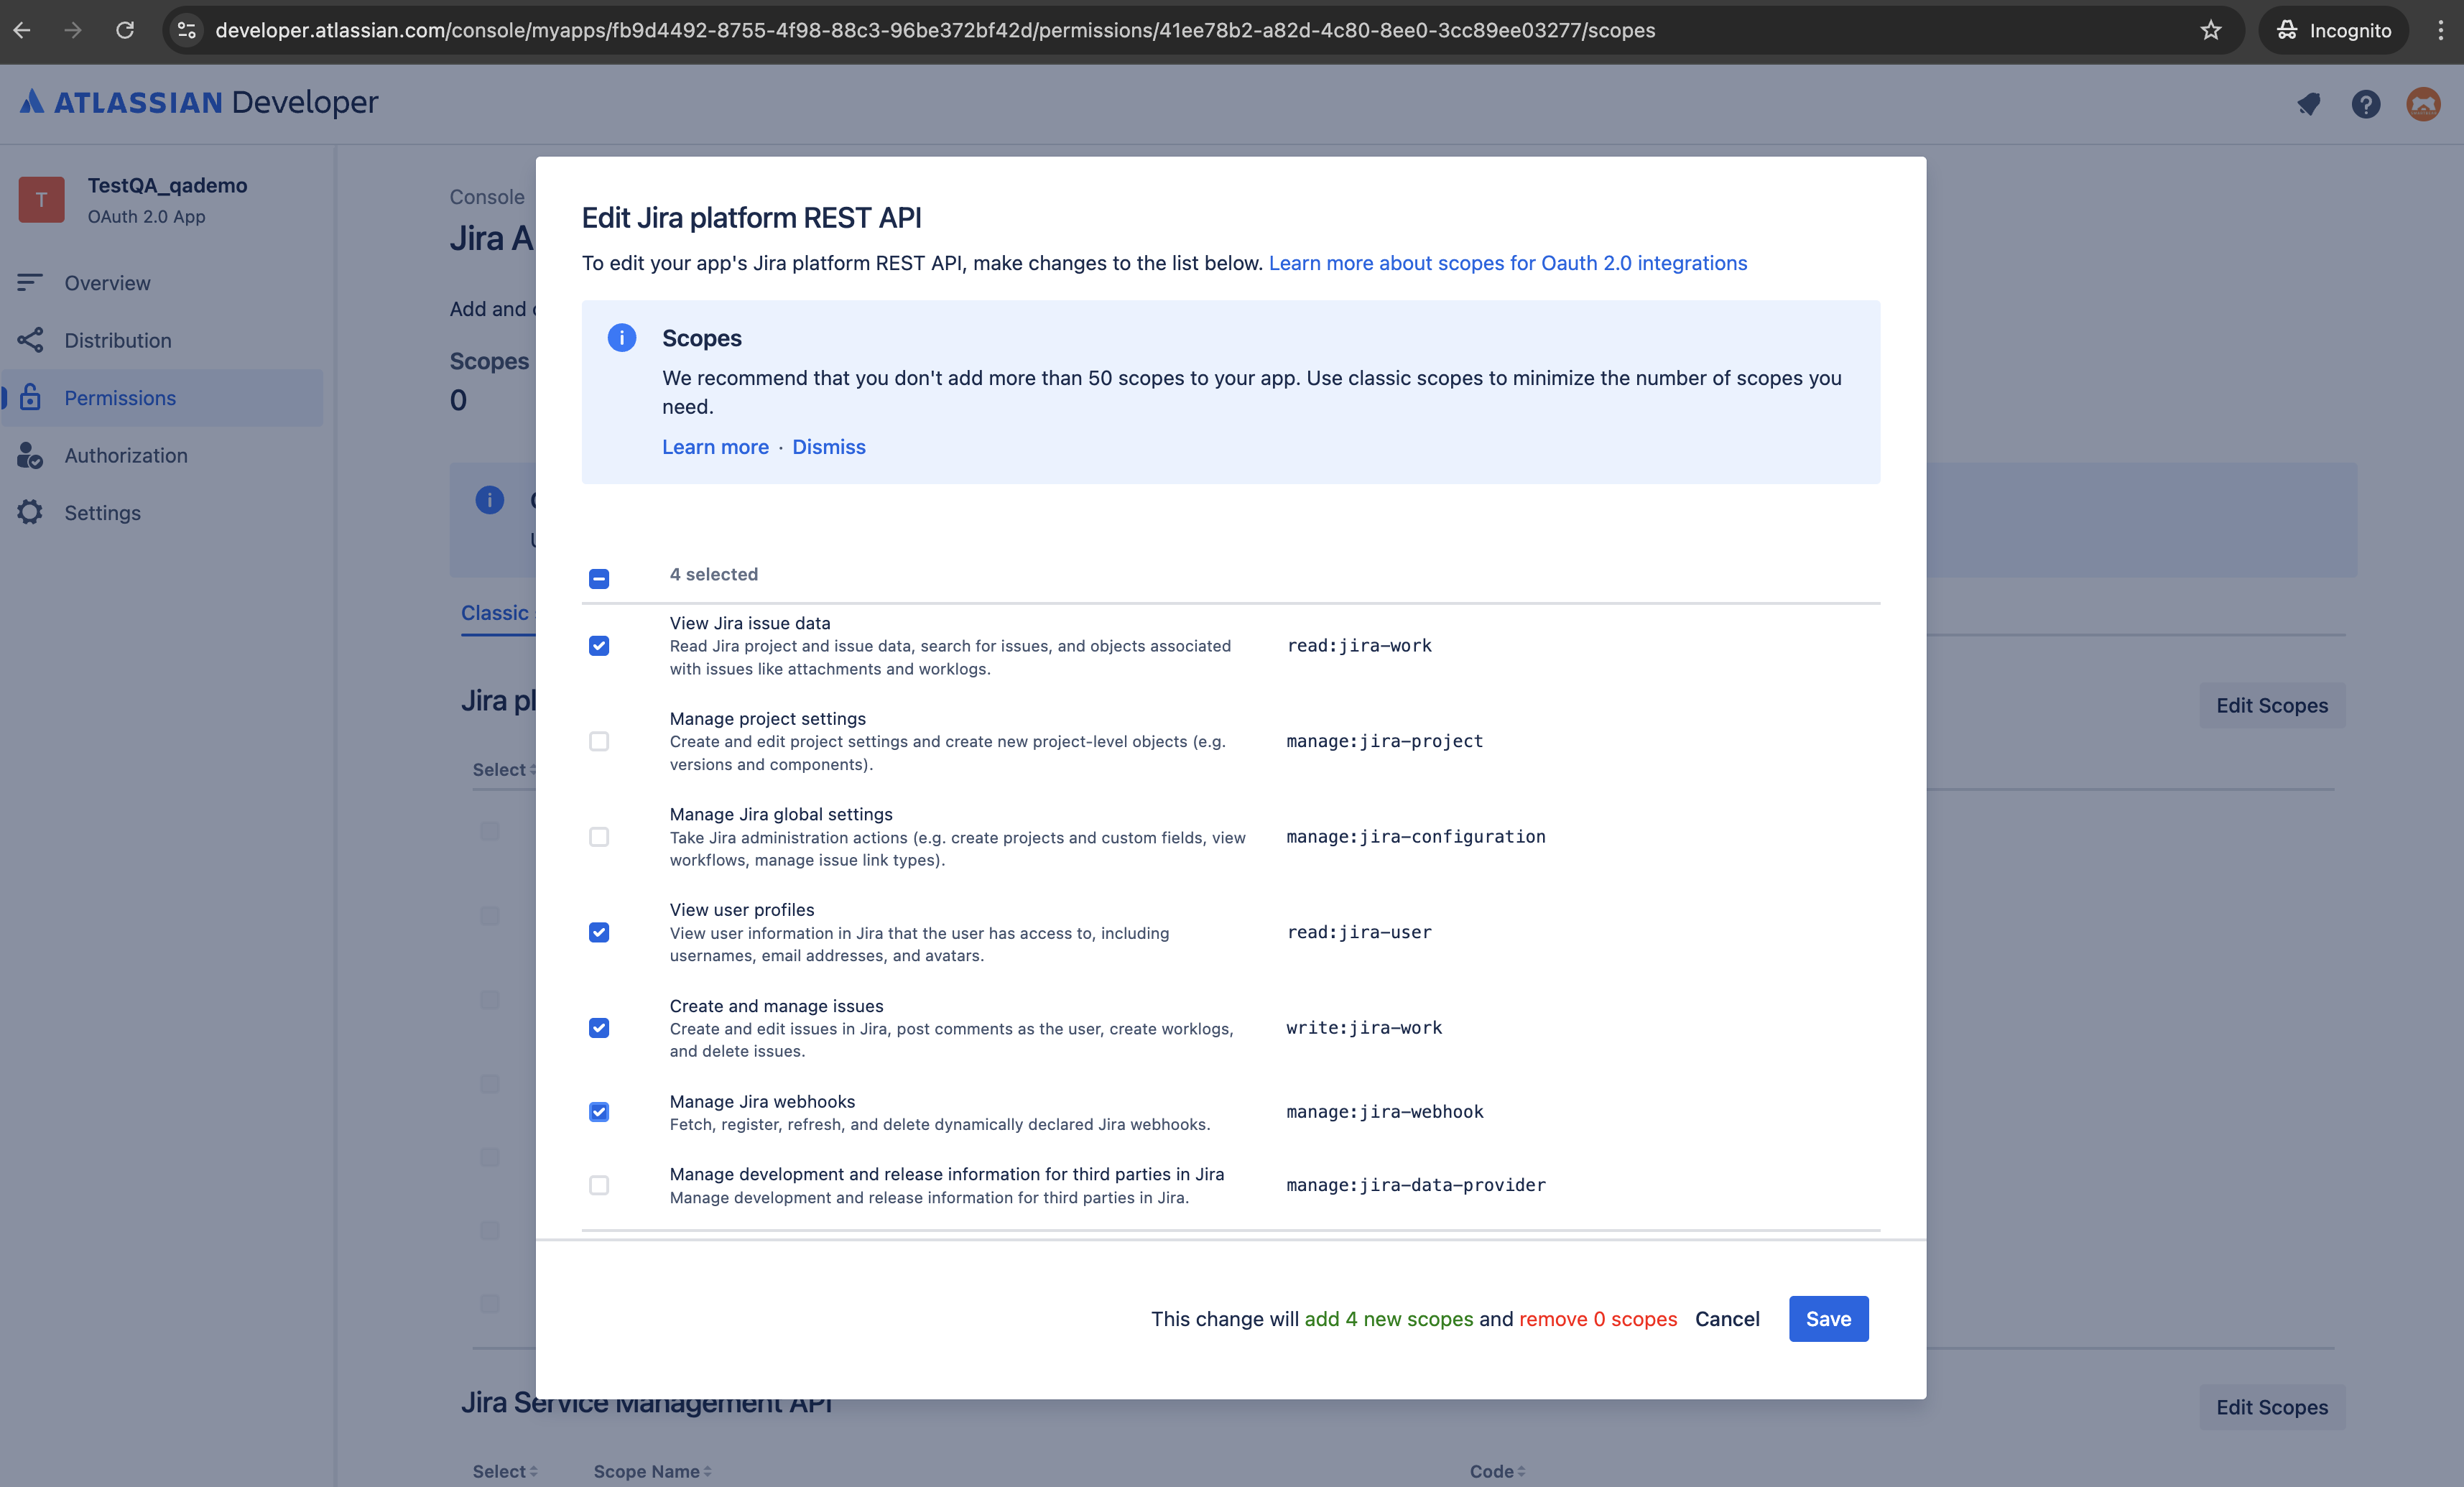
Task: Open the what's new megaphone icon
Action: tap(2308, 104)
